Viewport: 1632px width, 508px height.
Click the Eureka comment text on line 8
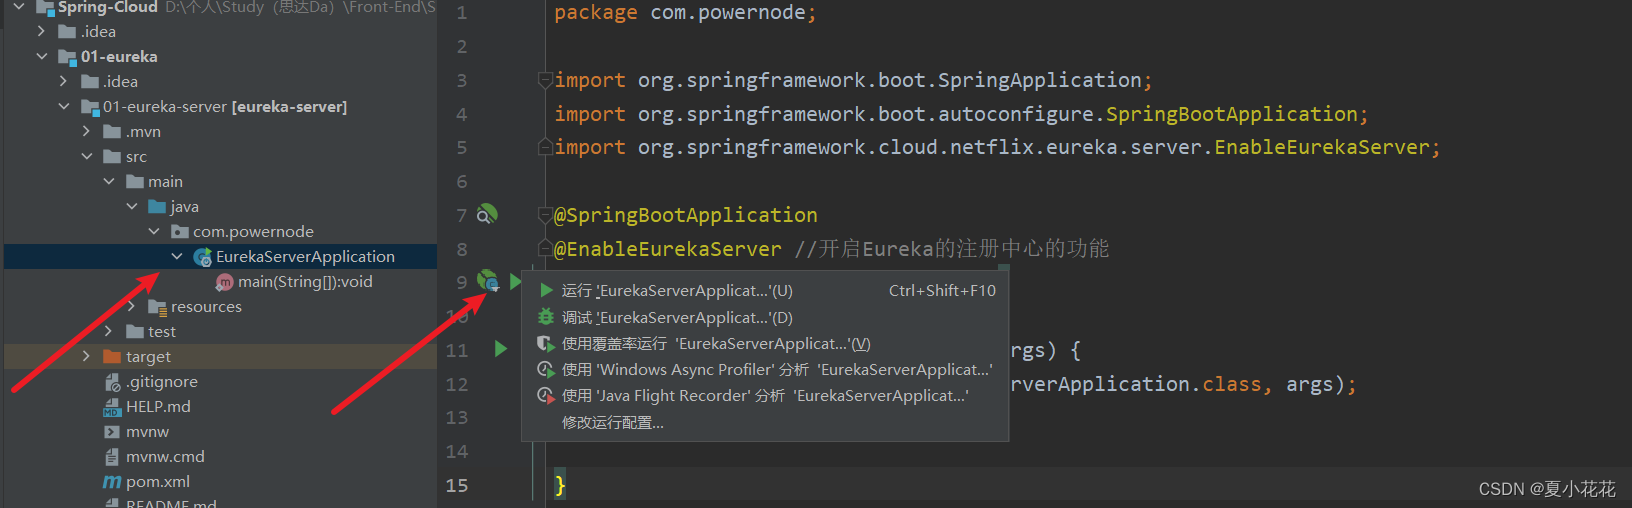pos(952,249)
